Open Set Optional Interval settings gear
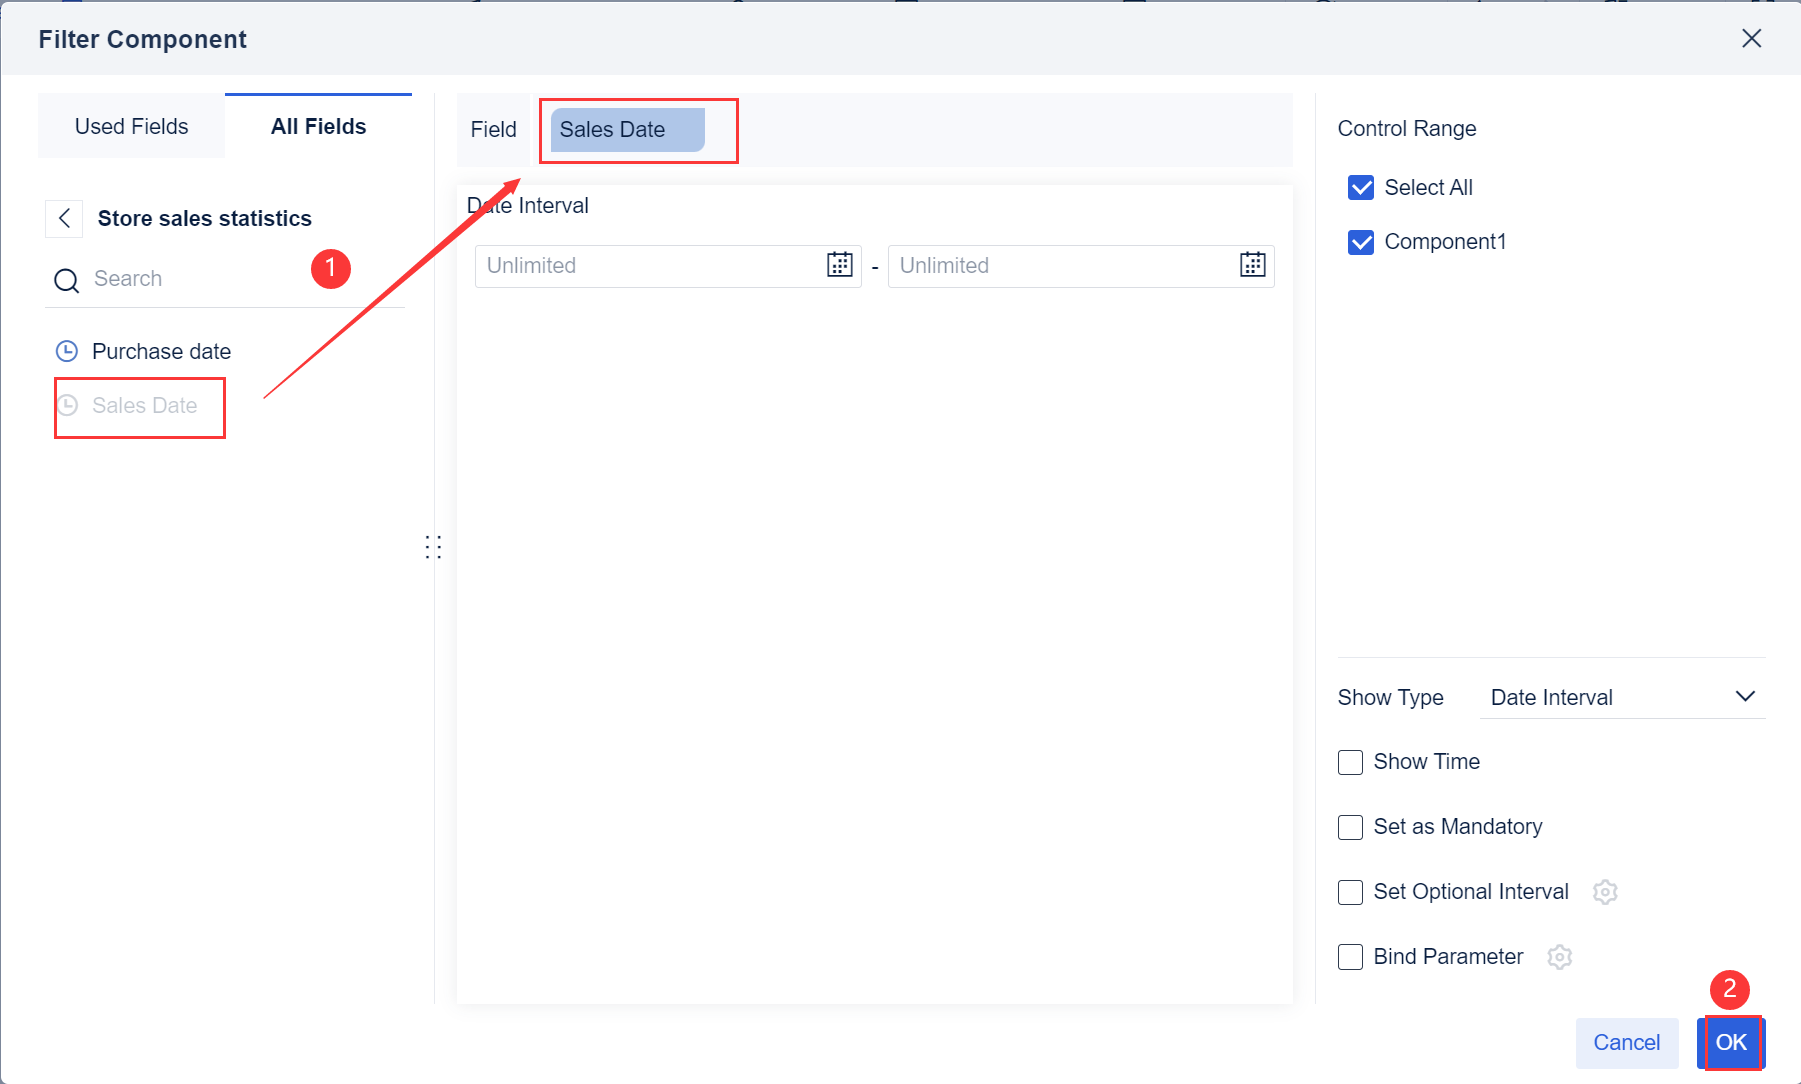1801x1084 pixels. pyautogui.click(x=1605, y=891)
